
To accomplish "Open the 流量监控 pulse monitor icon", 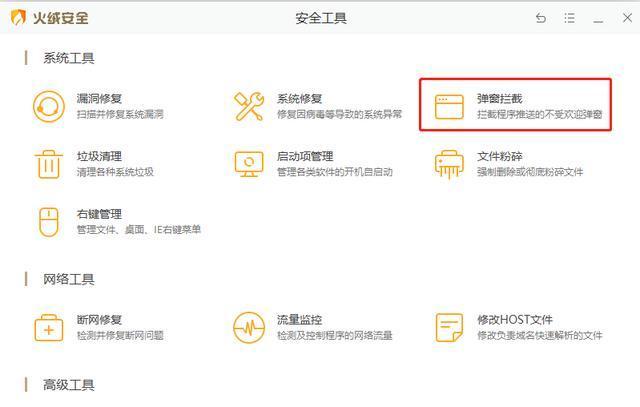I will coord(249,328).
